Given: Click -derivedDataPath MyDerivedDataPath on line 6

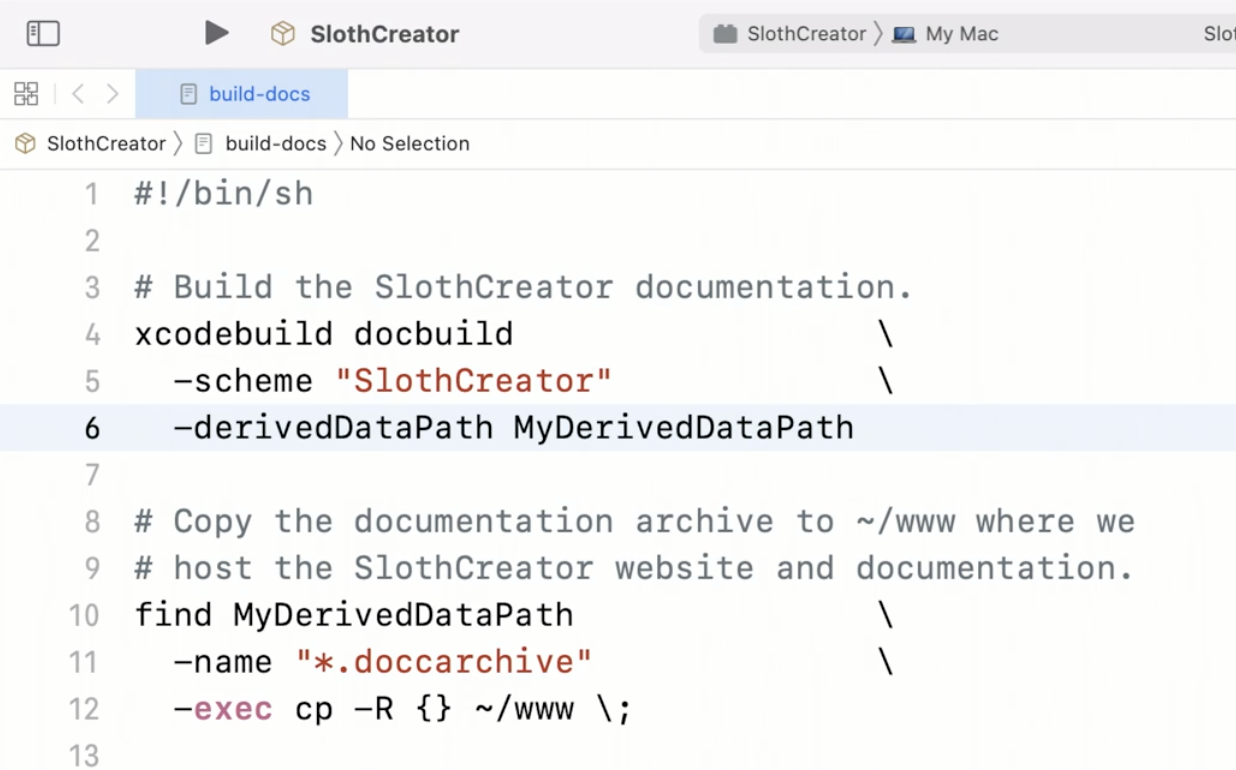Looking at the screenshot, I should [514, 428].
